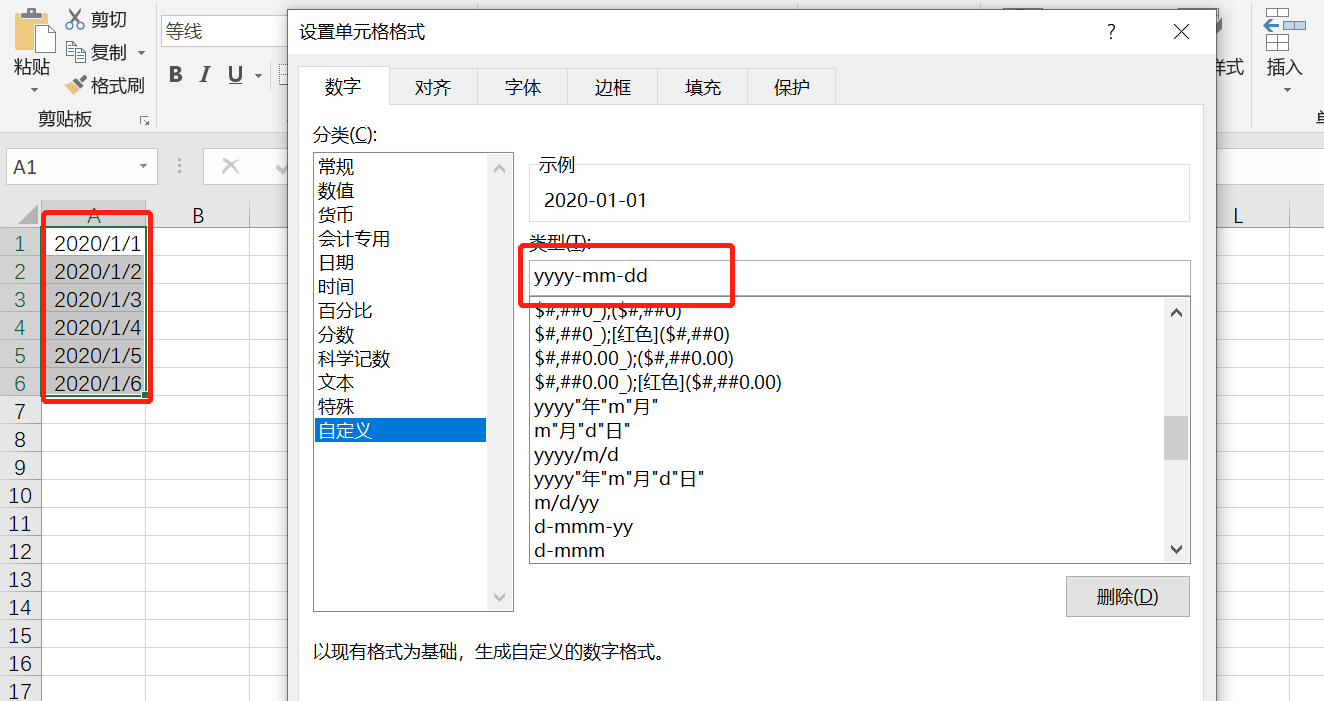
Task: Switch to the 字体 tab
Action: coord(523,88)
